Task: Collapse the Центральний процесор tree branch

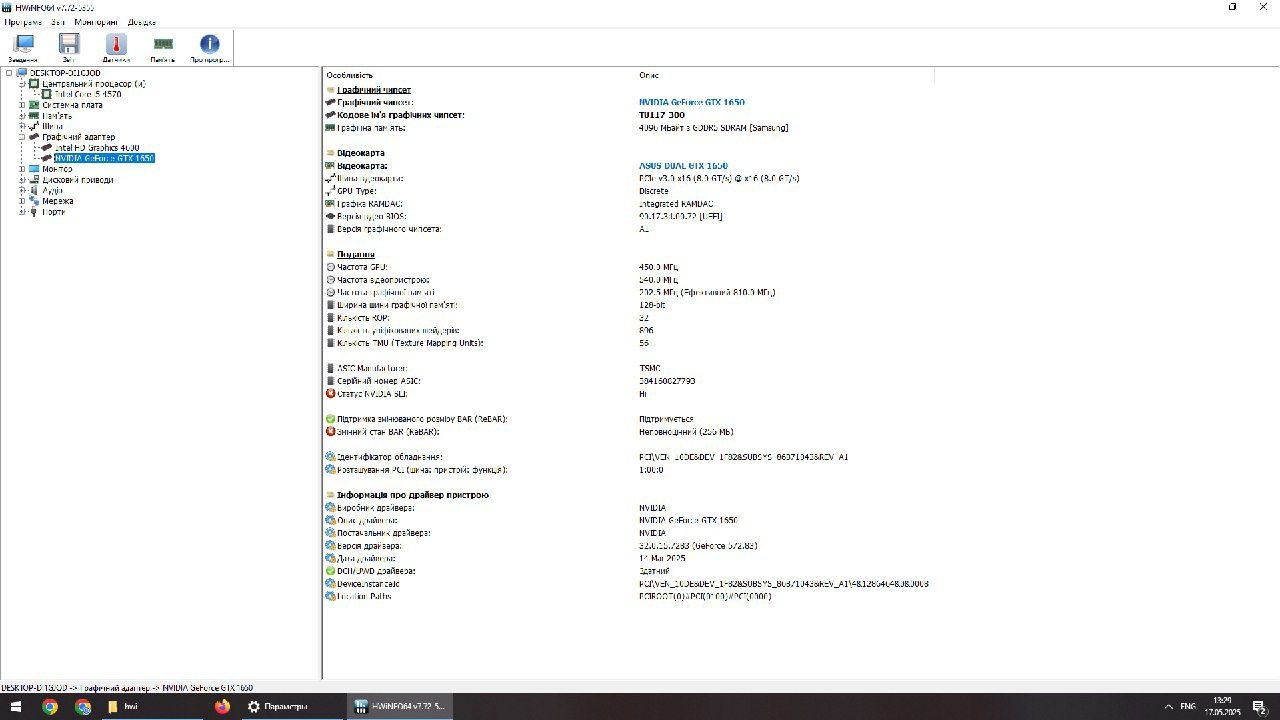Action: tap(21, 84)
